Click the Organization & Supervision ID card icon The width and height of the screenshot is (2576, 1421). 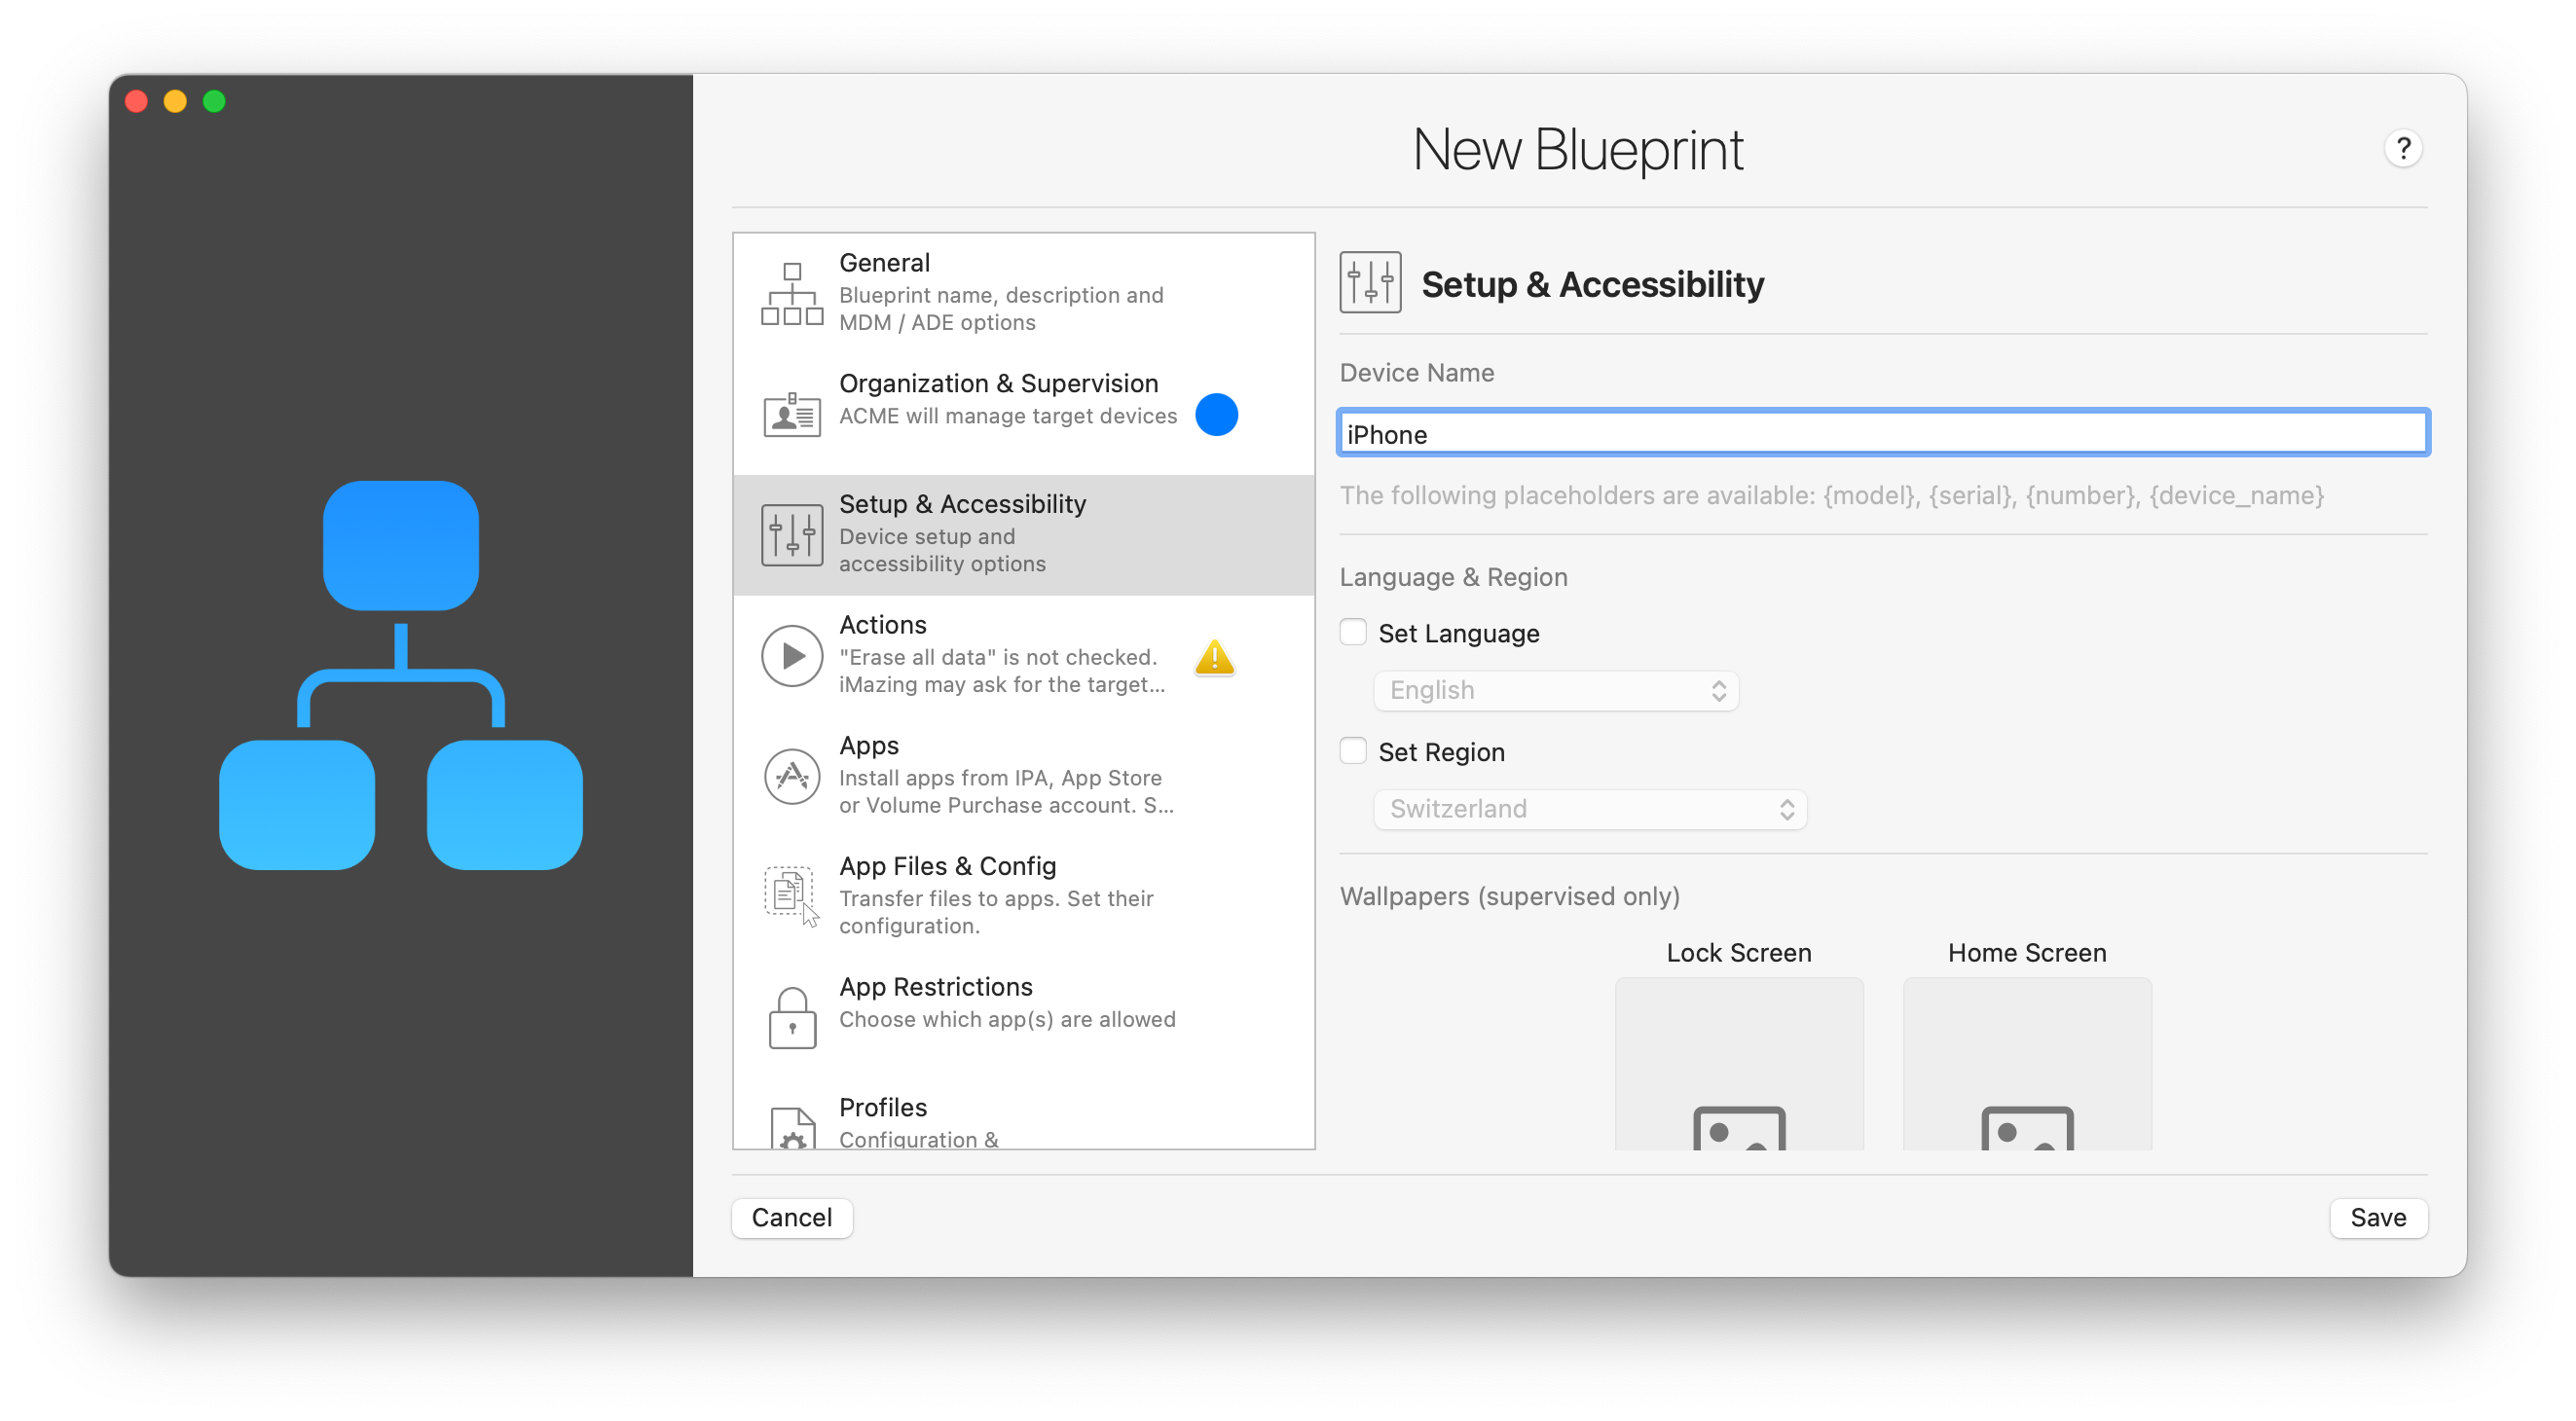click(x=791, y=413)
